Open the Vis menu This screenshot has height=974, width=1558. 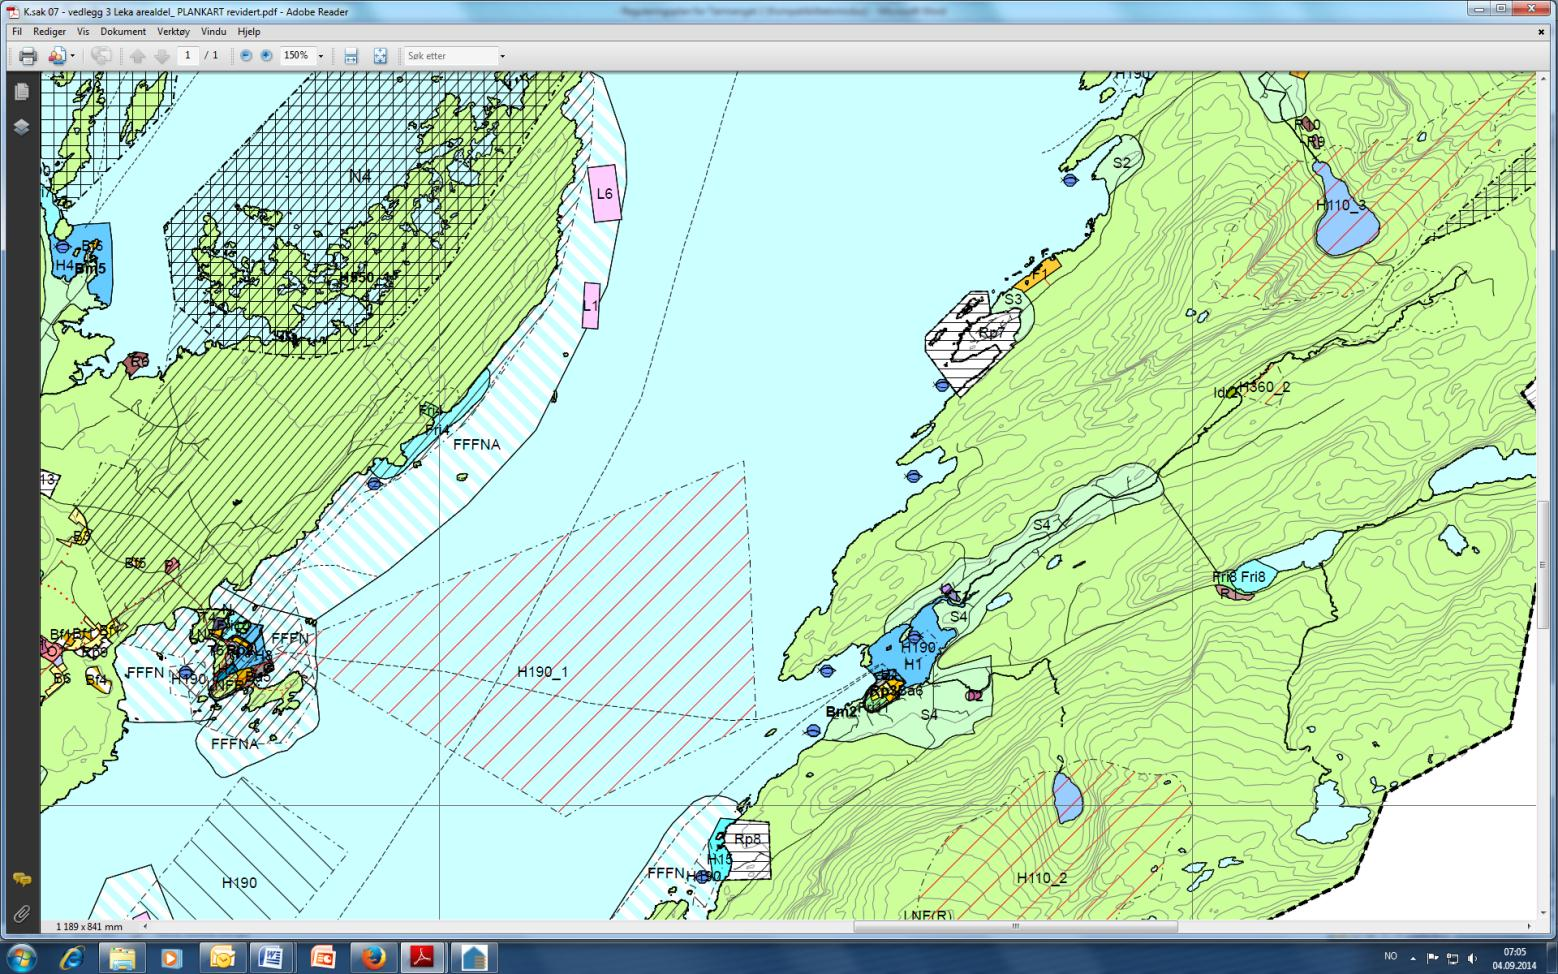click(x=83, y=31)
